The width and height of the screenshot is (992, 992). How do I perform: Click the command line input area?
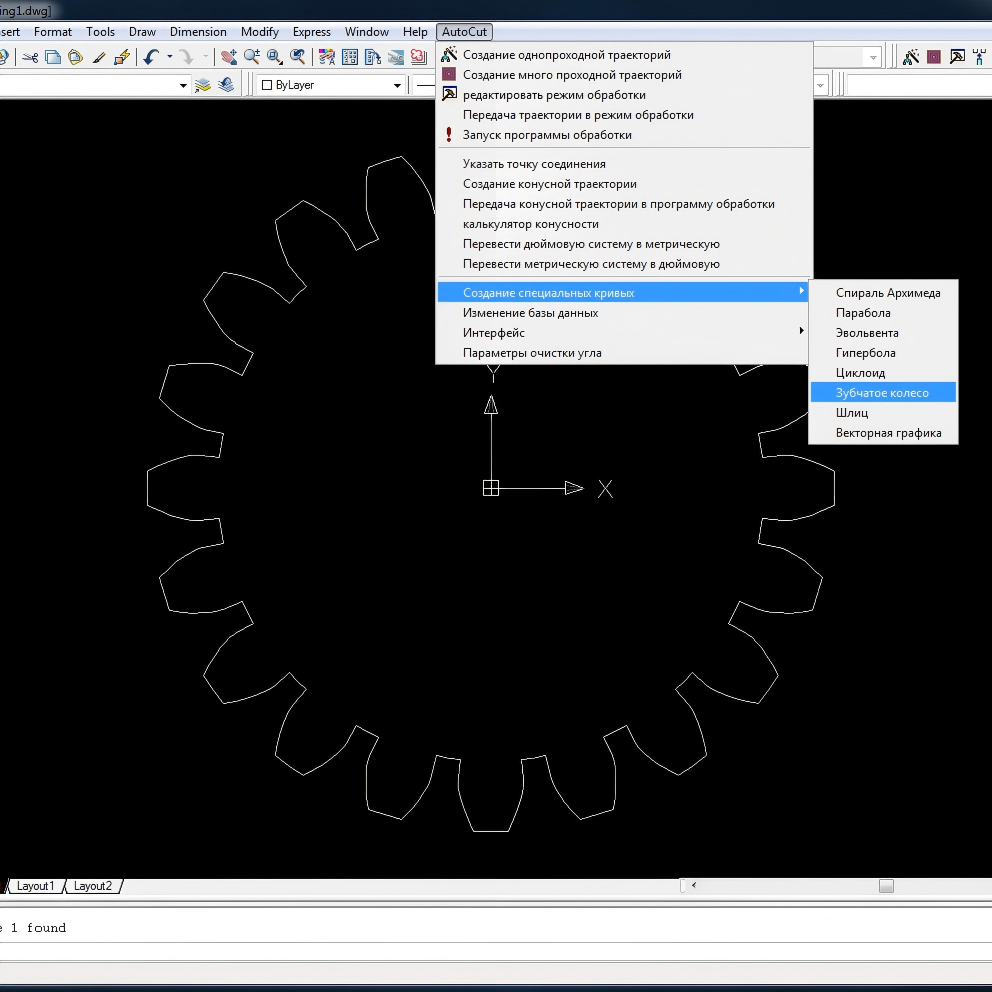496,952
